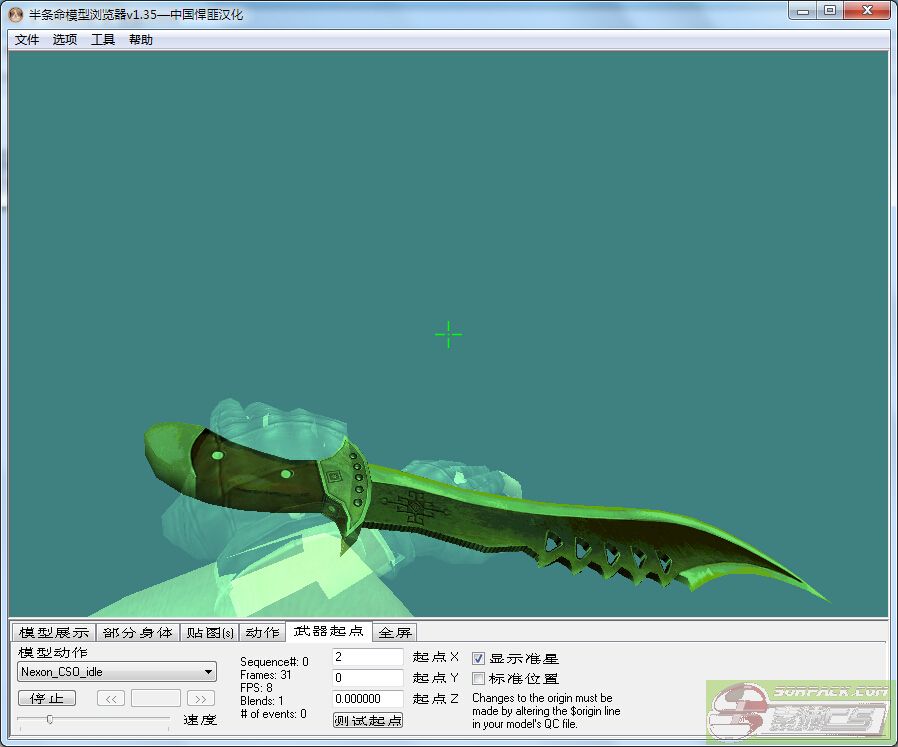The width and height of the screenshot is (898, 747).
Task: Enable the 标准位置 checkbox
Action: [478, 678]
